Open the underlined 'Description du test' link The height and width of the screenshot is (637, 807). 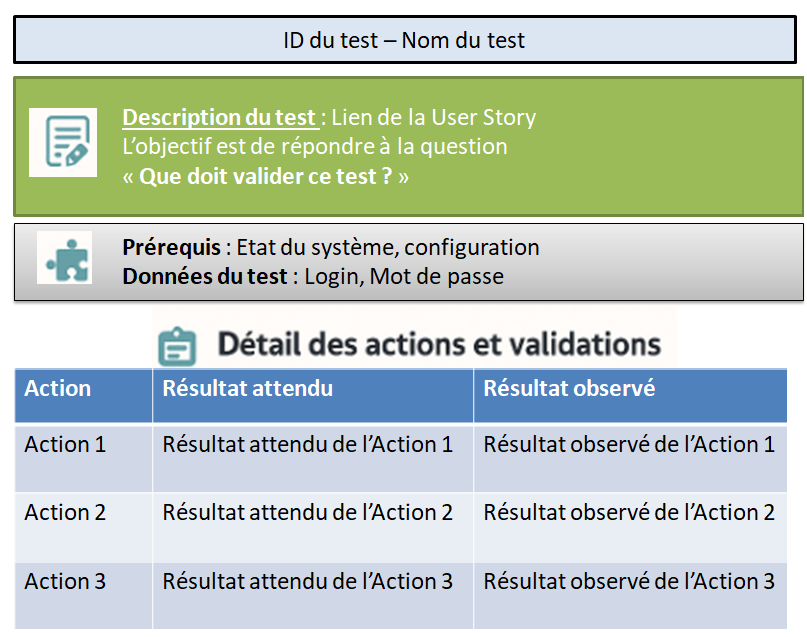[x=220, y=117]
